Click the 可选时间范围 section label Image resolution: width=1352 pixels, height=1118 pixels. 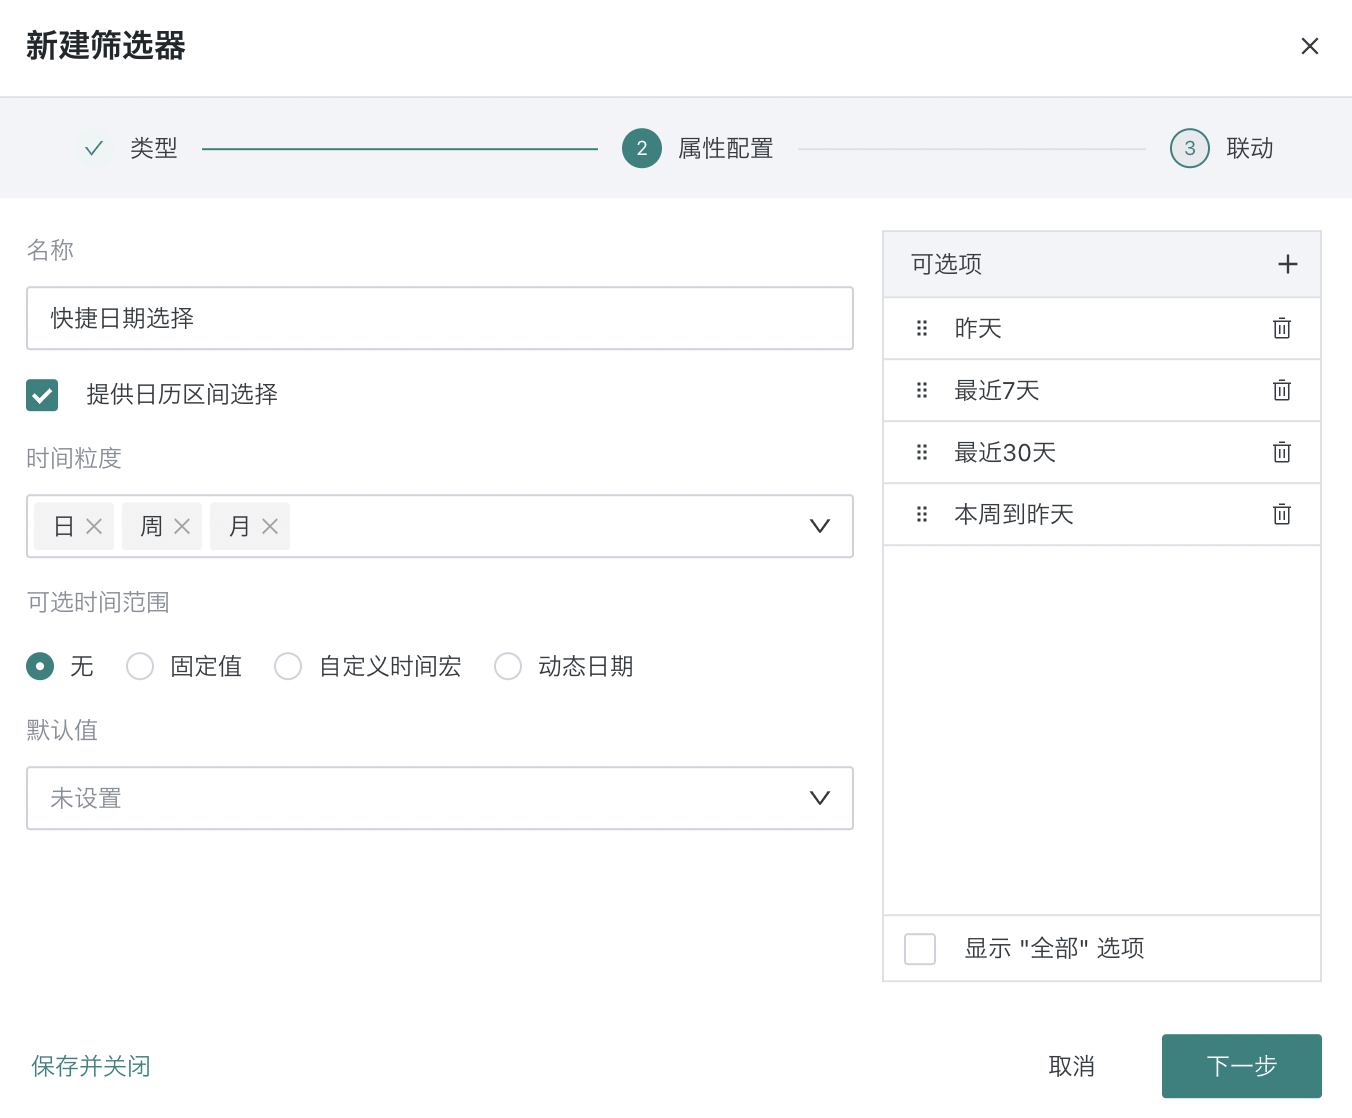(98, 602)
